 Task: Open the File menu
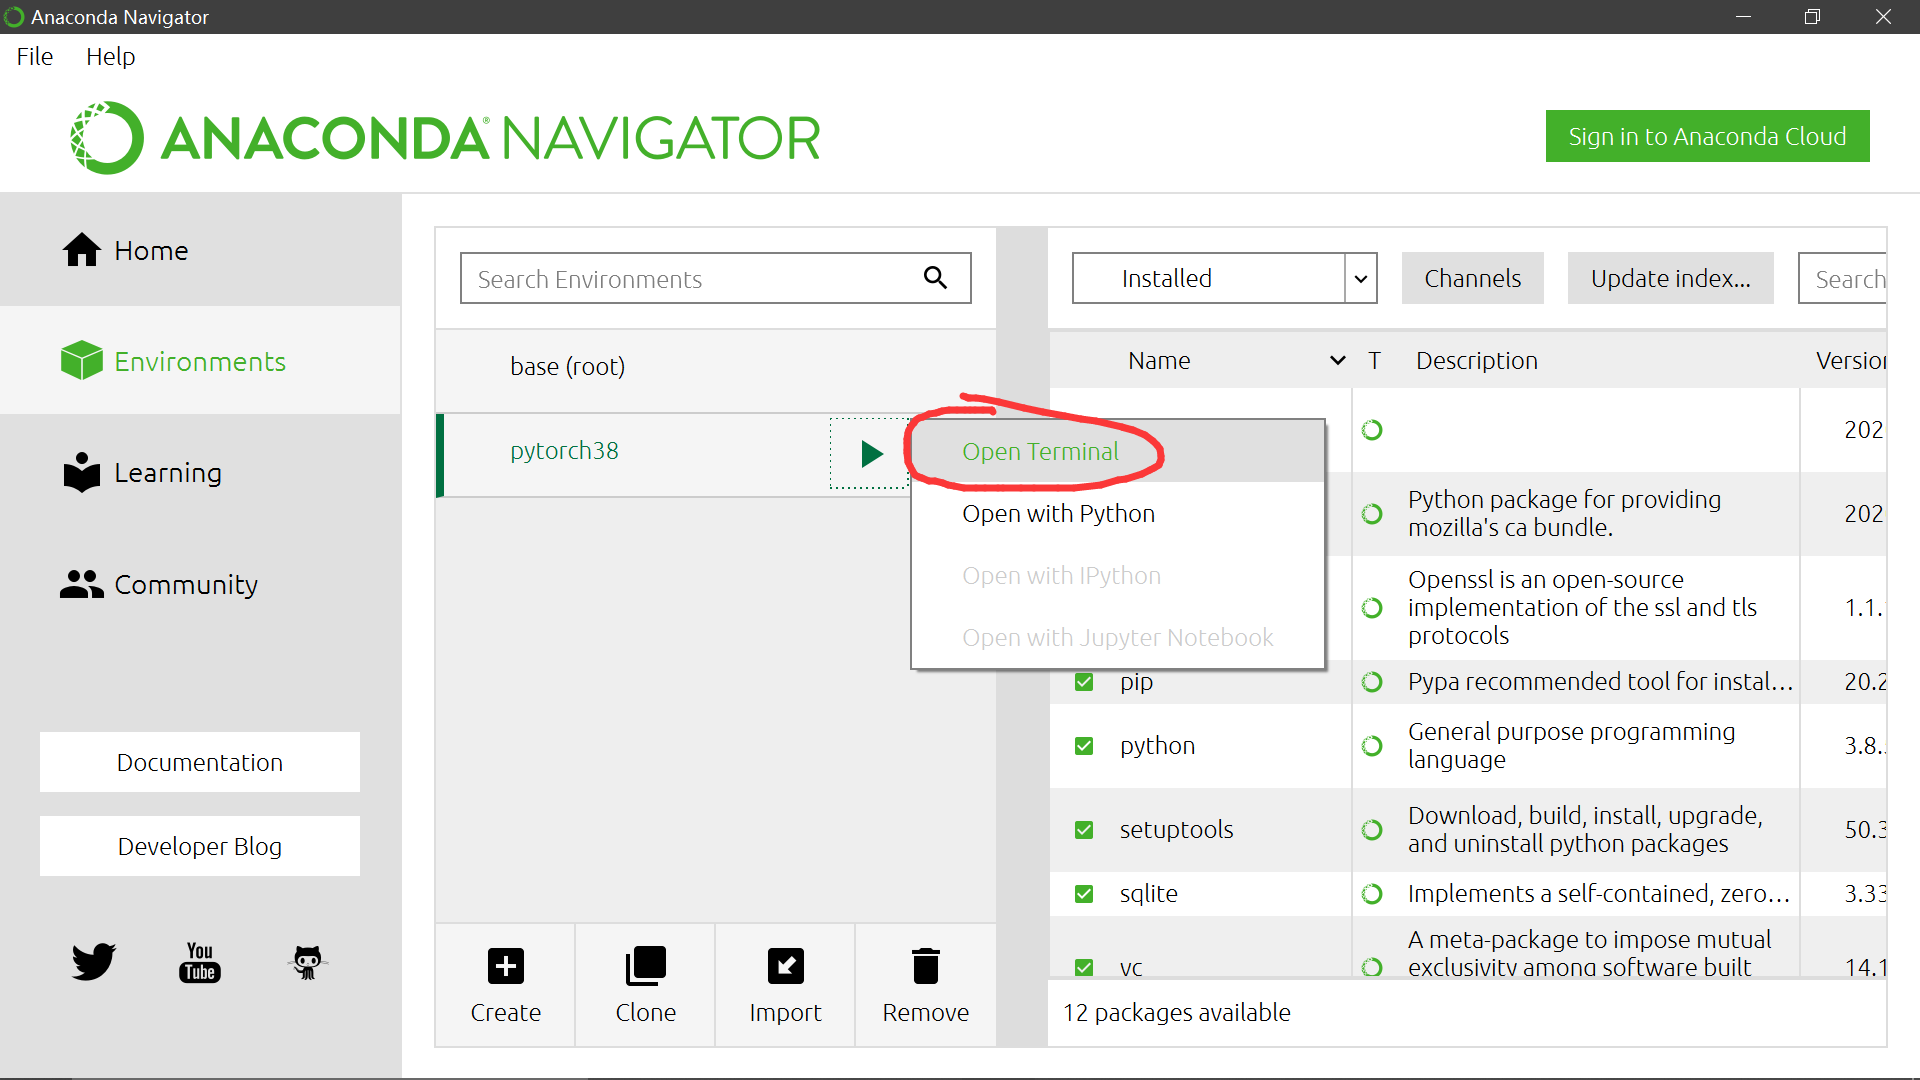35,57
